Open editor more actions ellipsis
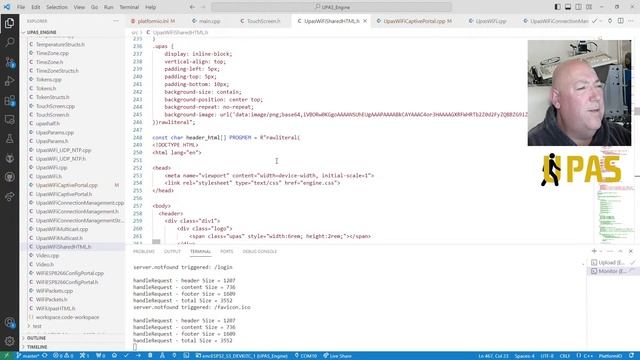This screenshot has width=640, height=360. tap(631, 21)
